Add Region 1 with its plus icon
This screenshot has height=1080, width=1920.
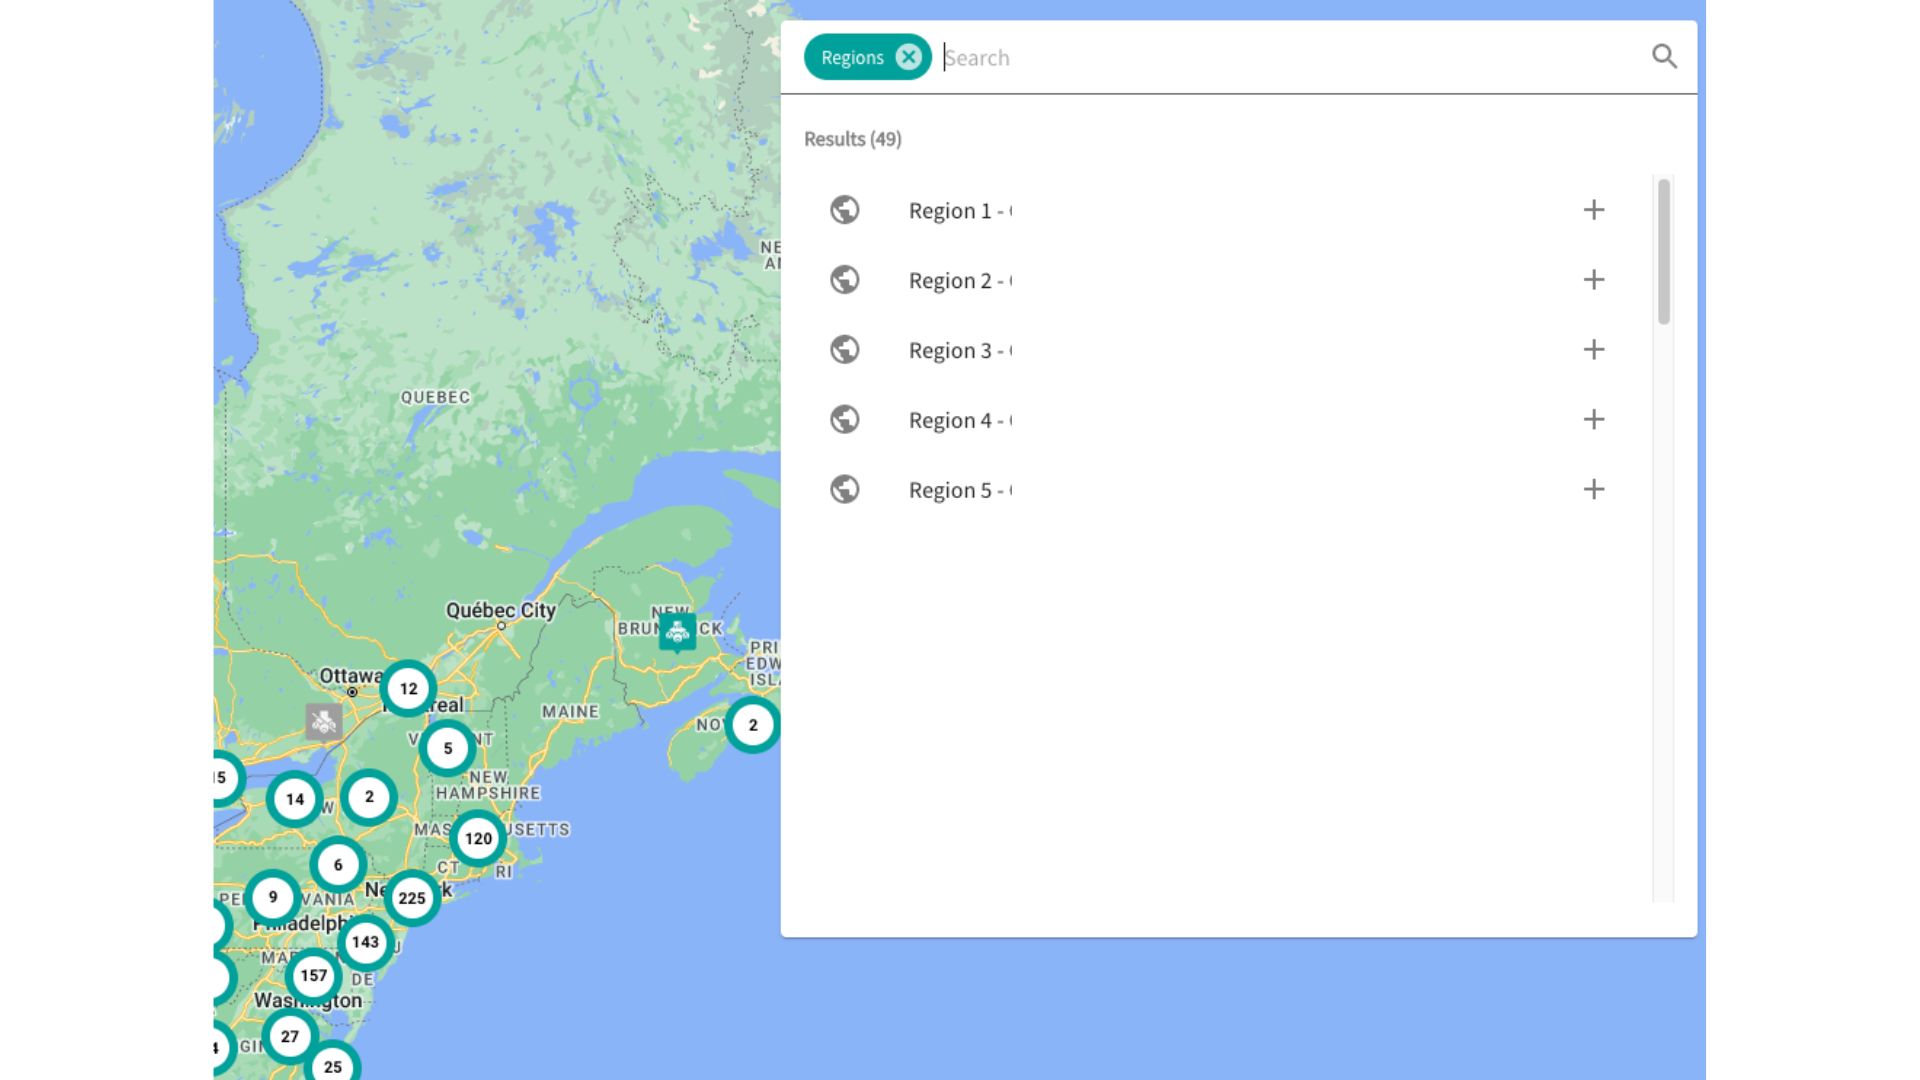1594,210
